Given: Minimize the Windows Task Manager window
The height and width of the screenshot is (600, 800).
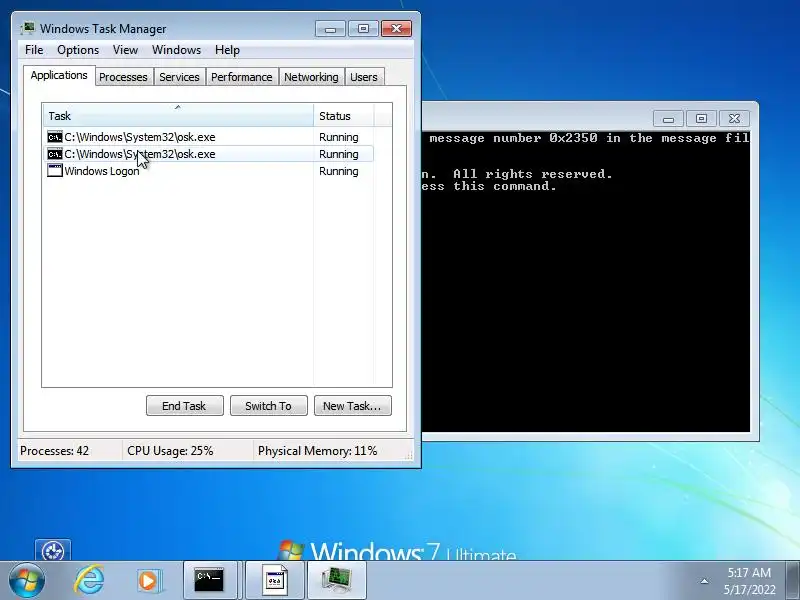Looking at the screenshot, I should [x=330, y=29].
